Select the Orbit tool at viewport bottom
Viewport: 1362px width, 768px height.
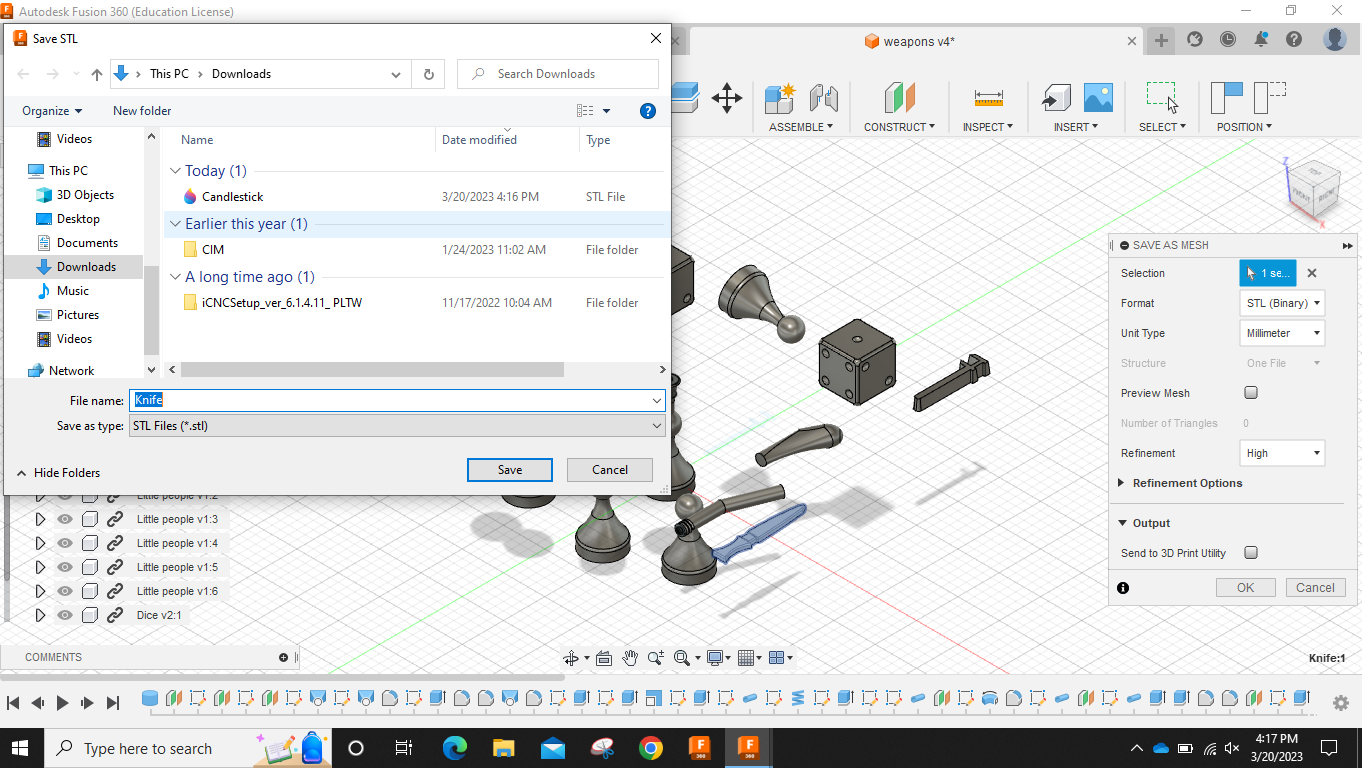(x=572, y=657)
